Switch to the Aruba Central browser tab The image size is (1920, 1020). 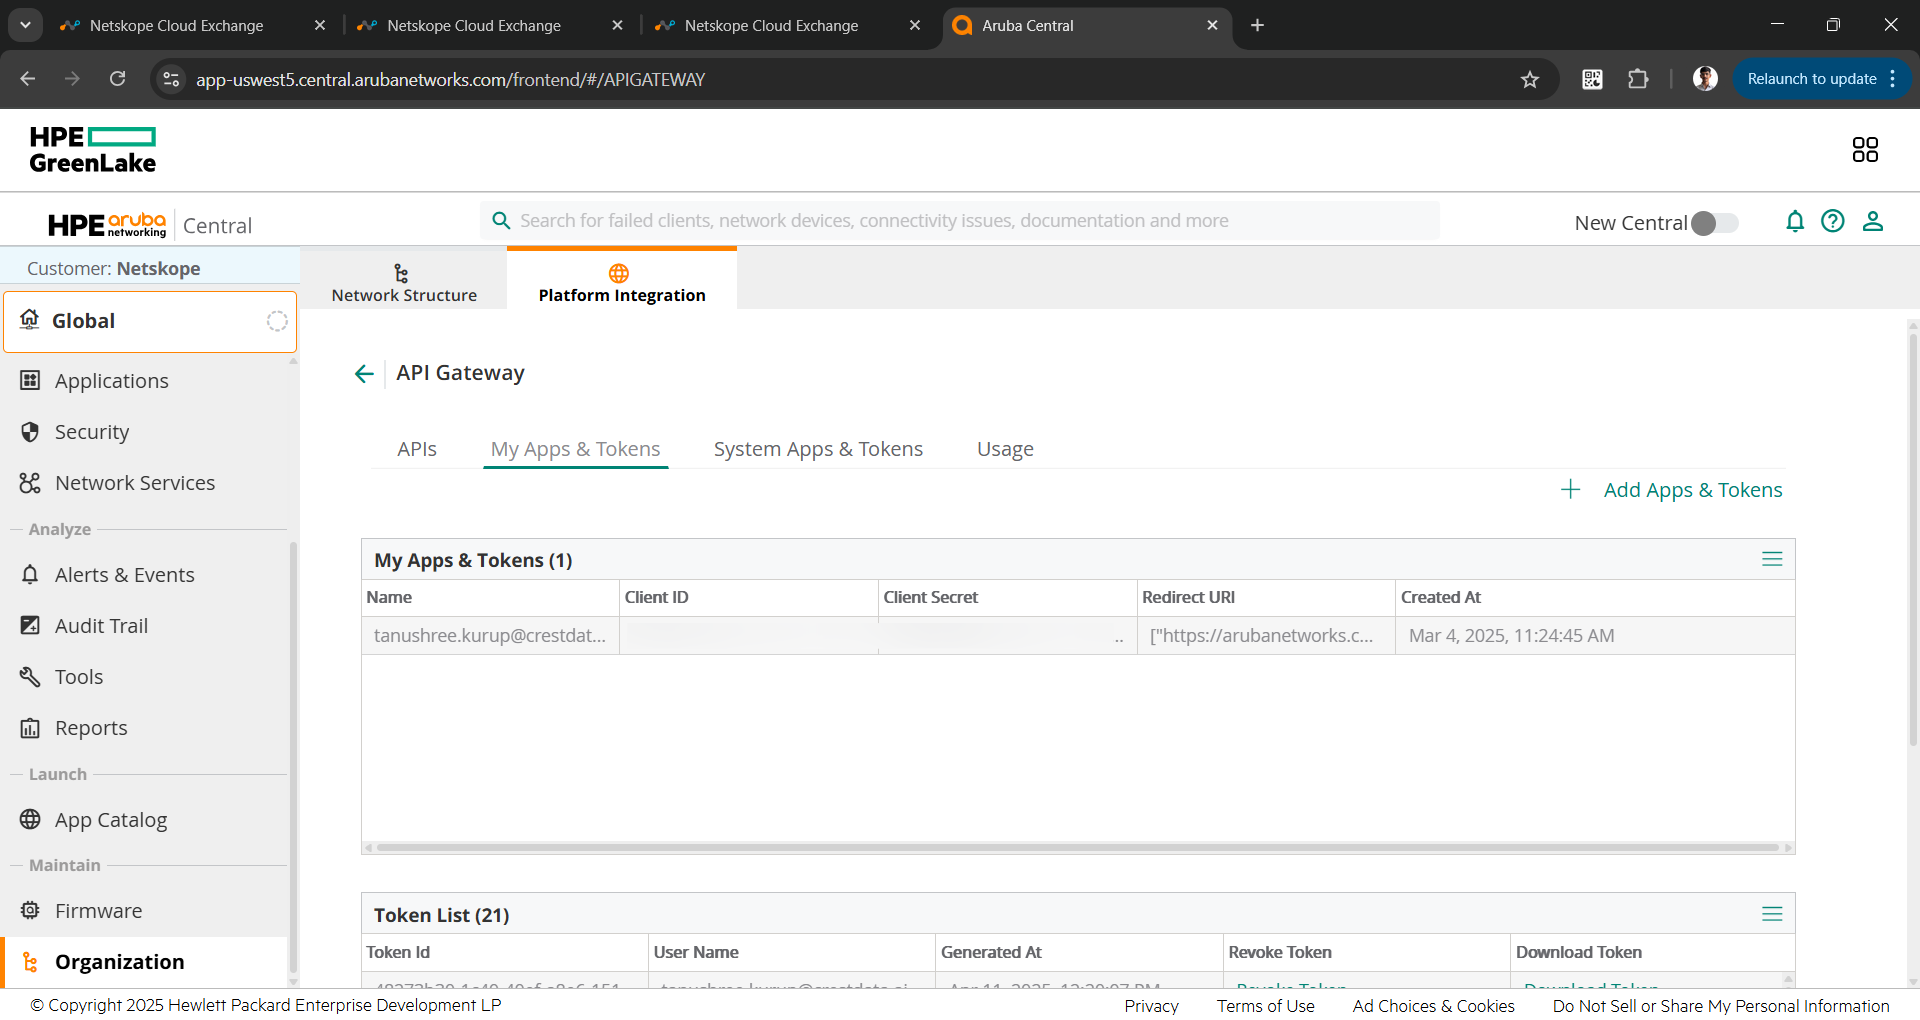point(1087,26)
